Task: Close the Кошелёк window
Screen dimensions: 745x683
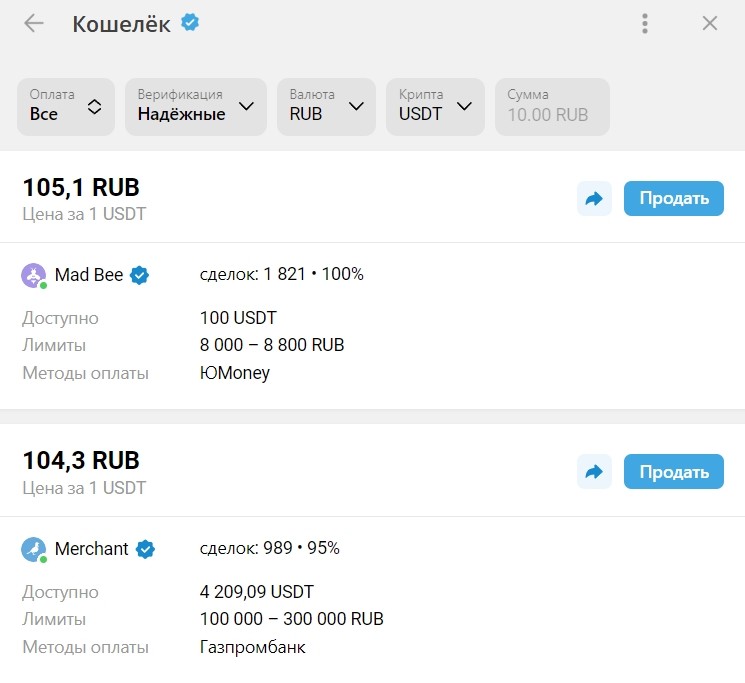Action: coord(710,24)
